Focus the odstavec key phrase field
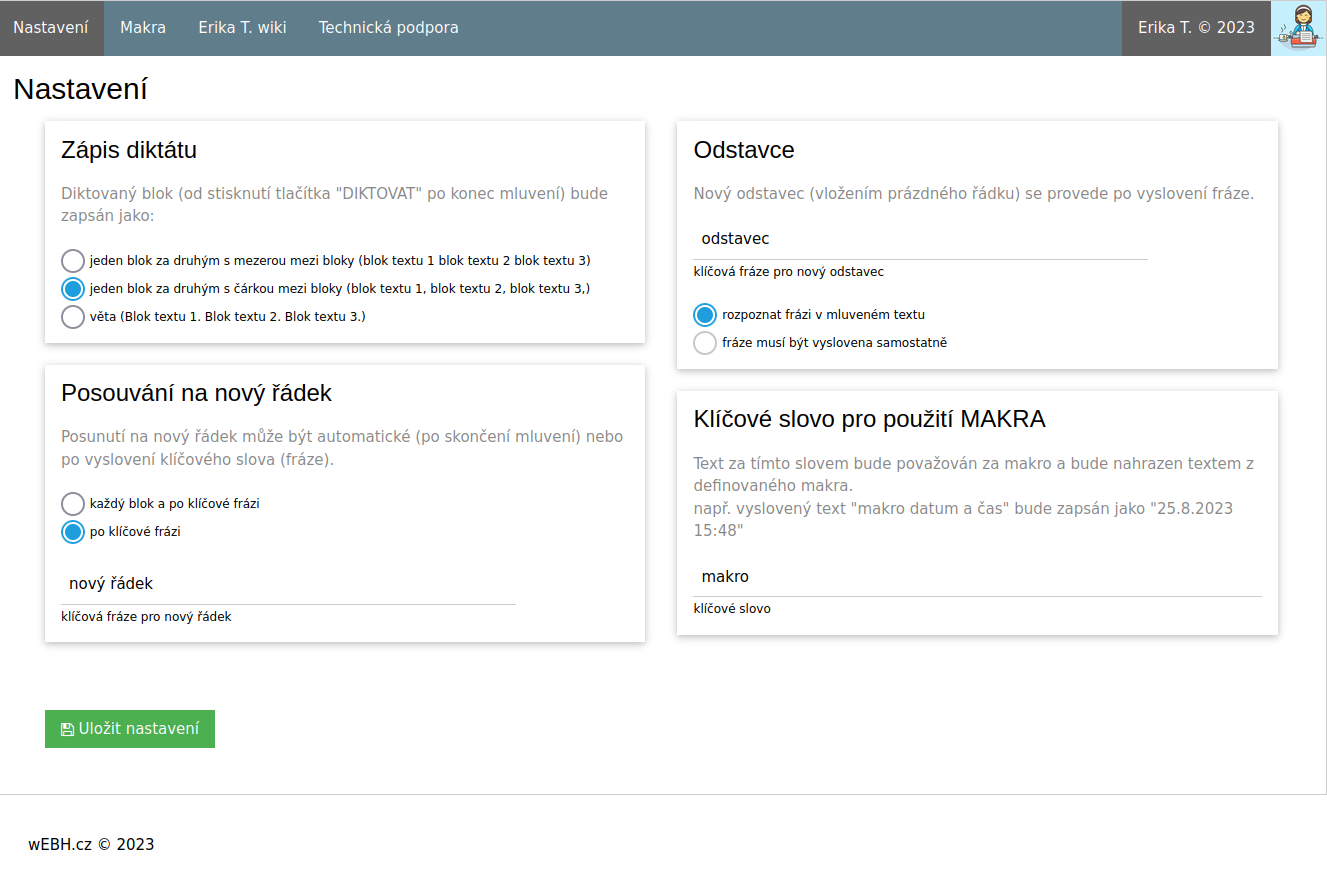The height and width of the screenshot is (870, 1327). tap(920, 239)
